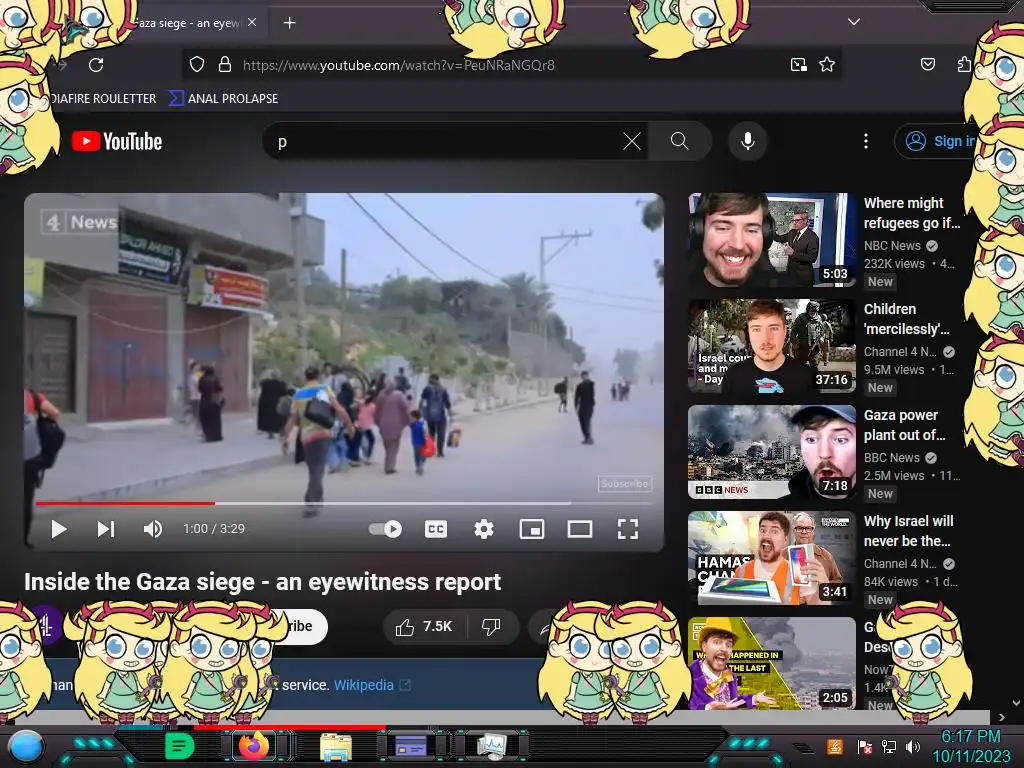1024x768 pixels.
Task: Open system tray volume icon
Action: pyautogui.click(x=913, y=746)
